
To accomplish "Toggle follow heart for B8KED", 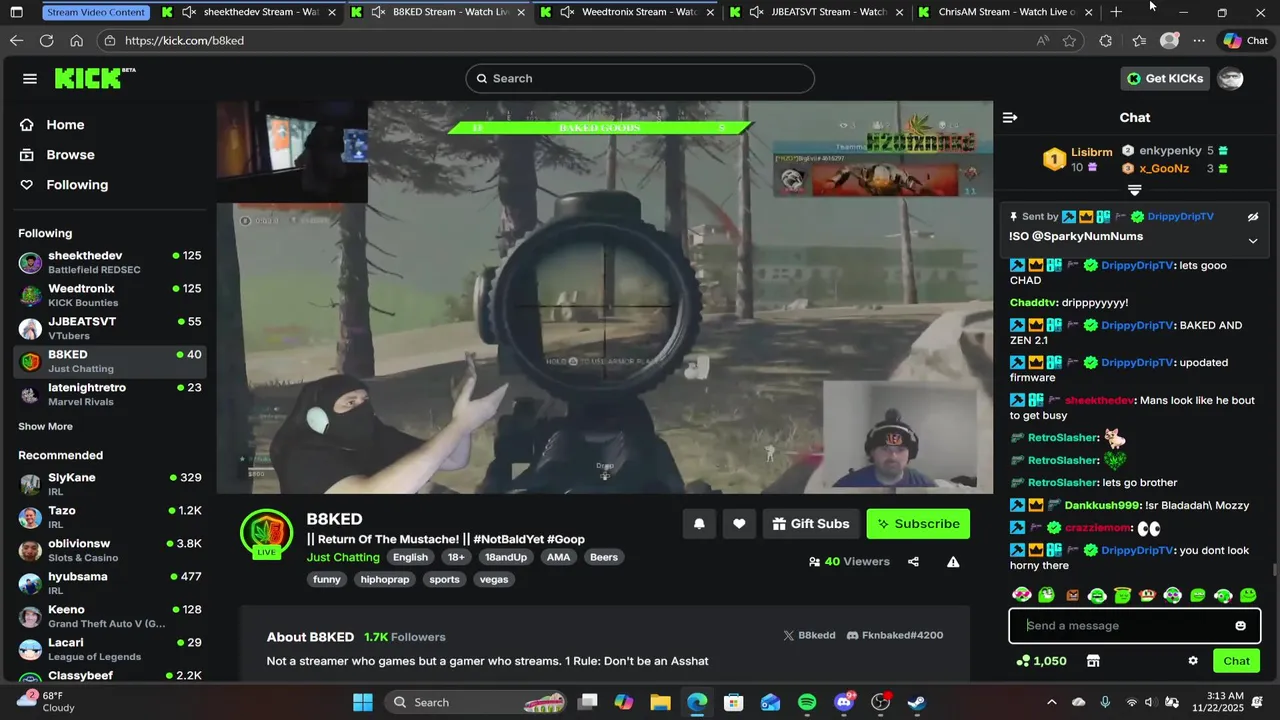I will (739, 524).
